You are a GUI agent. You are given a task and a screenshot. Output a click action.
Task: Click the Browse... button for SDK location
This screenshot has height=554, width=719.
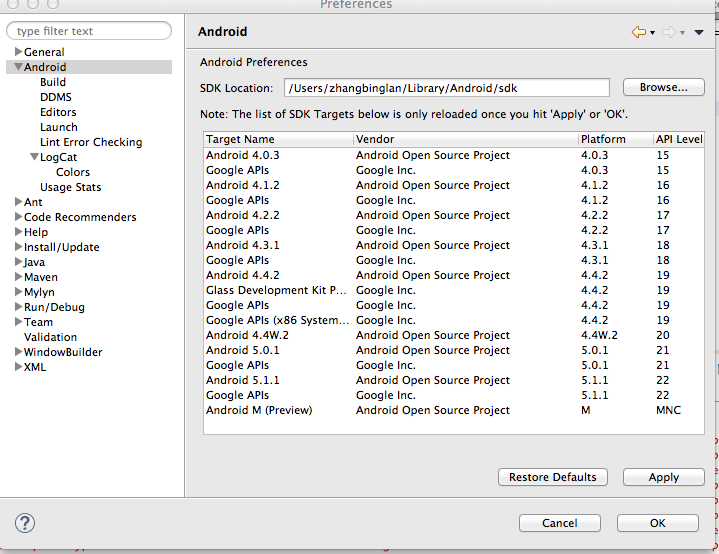[x=663, y=88]
